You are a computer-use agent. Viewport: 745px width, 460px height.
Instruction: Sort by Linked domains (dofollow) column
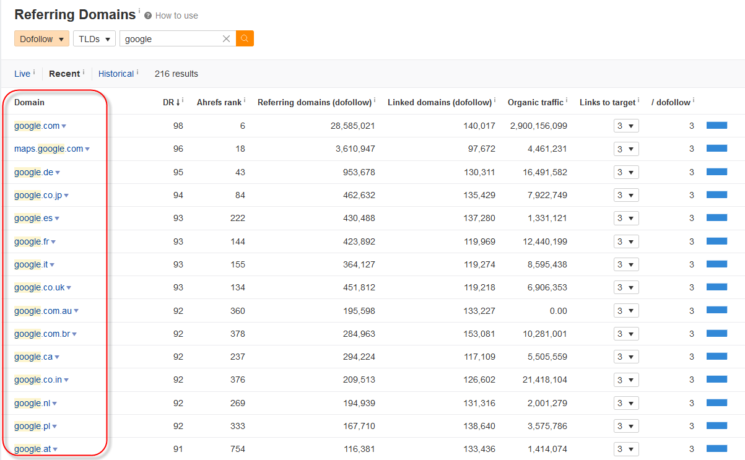(x=439, y=102)
